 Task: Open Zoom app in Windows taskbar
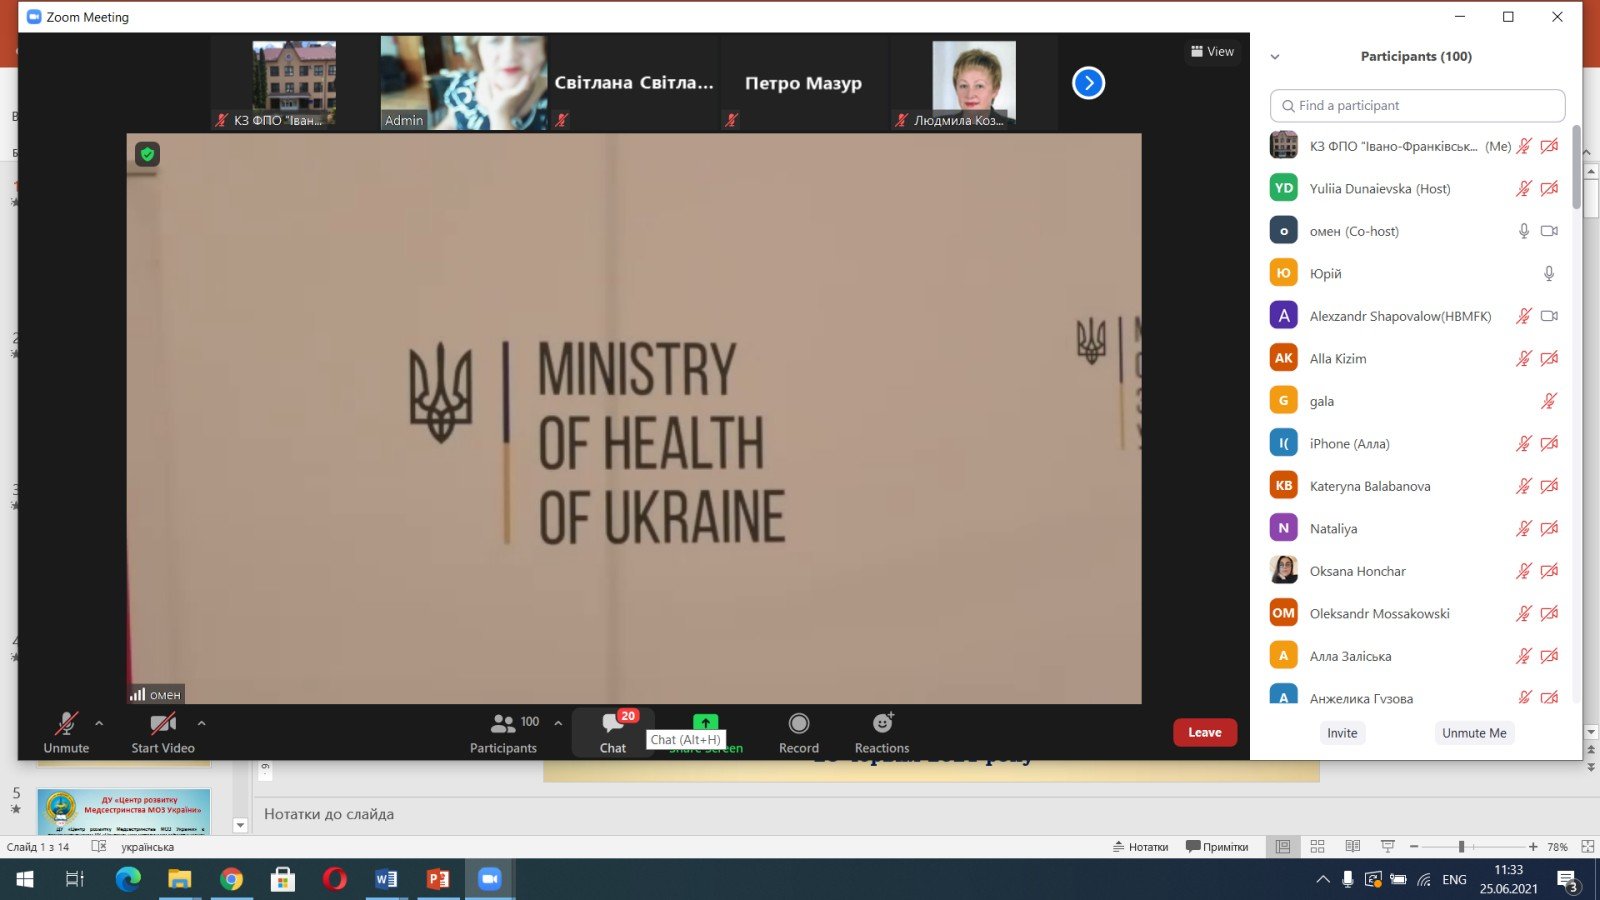pyautogui.click(x=489, y=879)
